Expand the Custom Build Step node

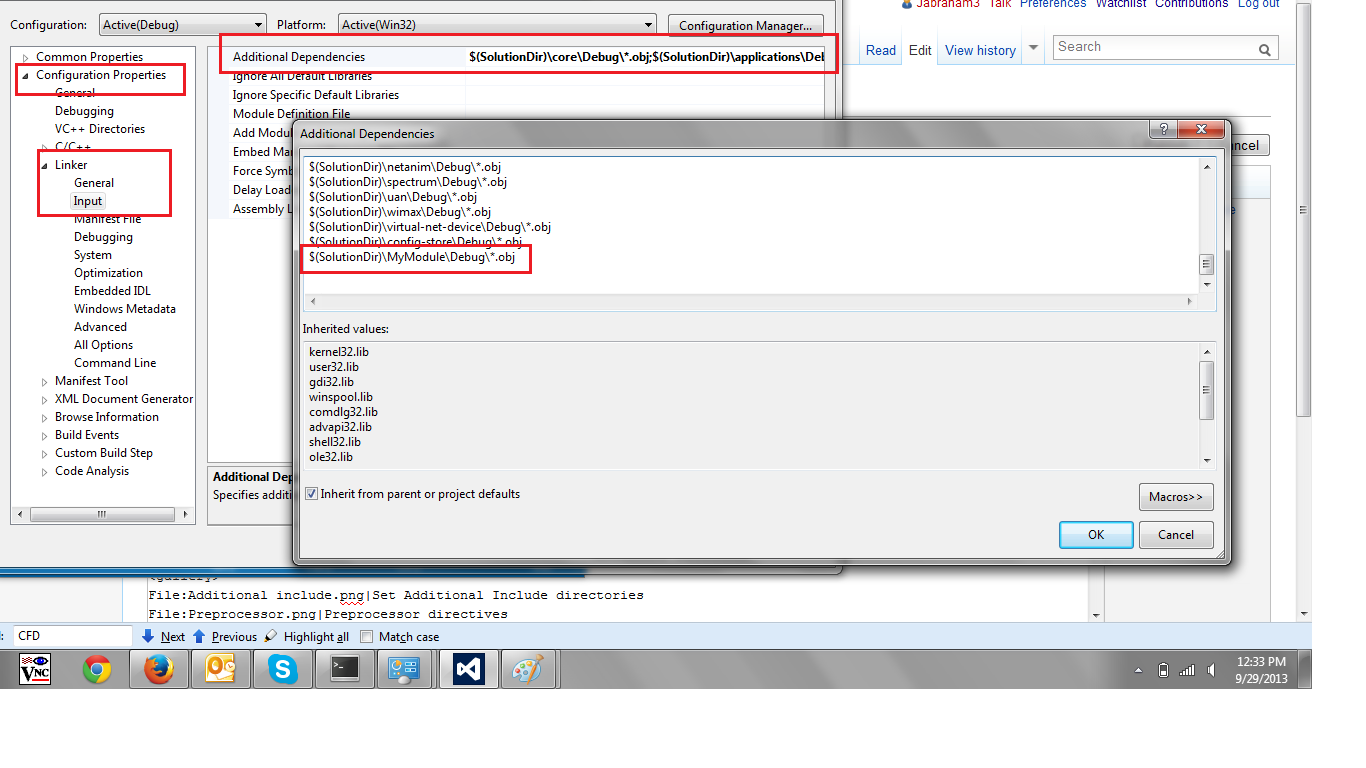45,453
